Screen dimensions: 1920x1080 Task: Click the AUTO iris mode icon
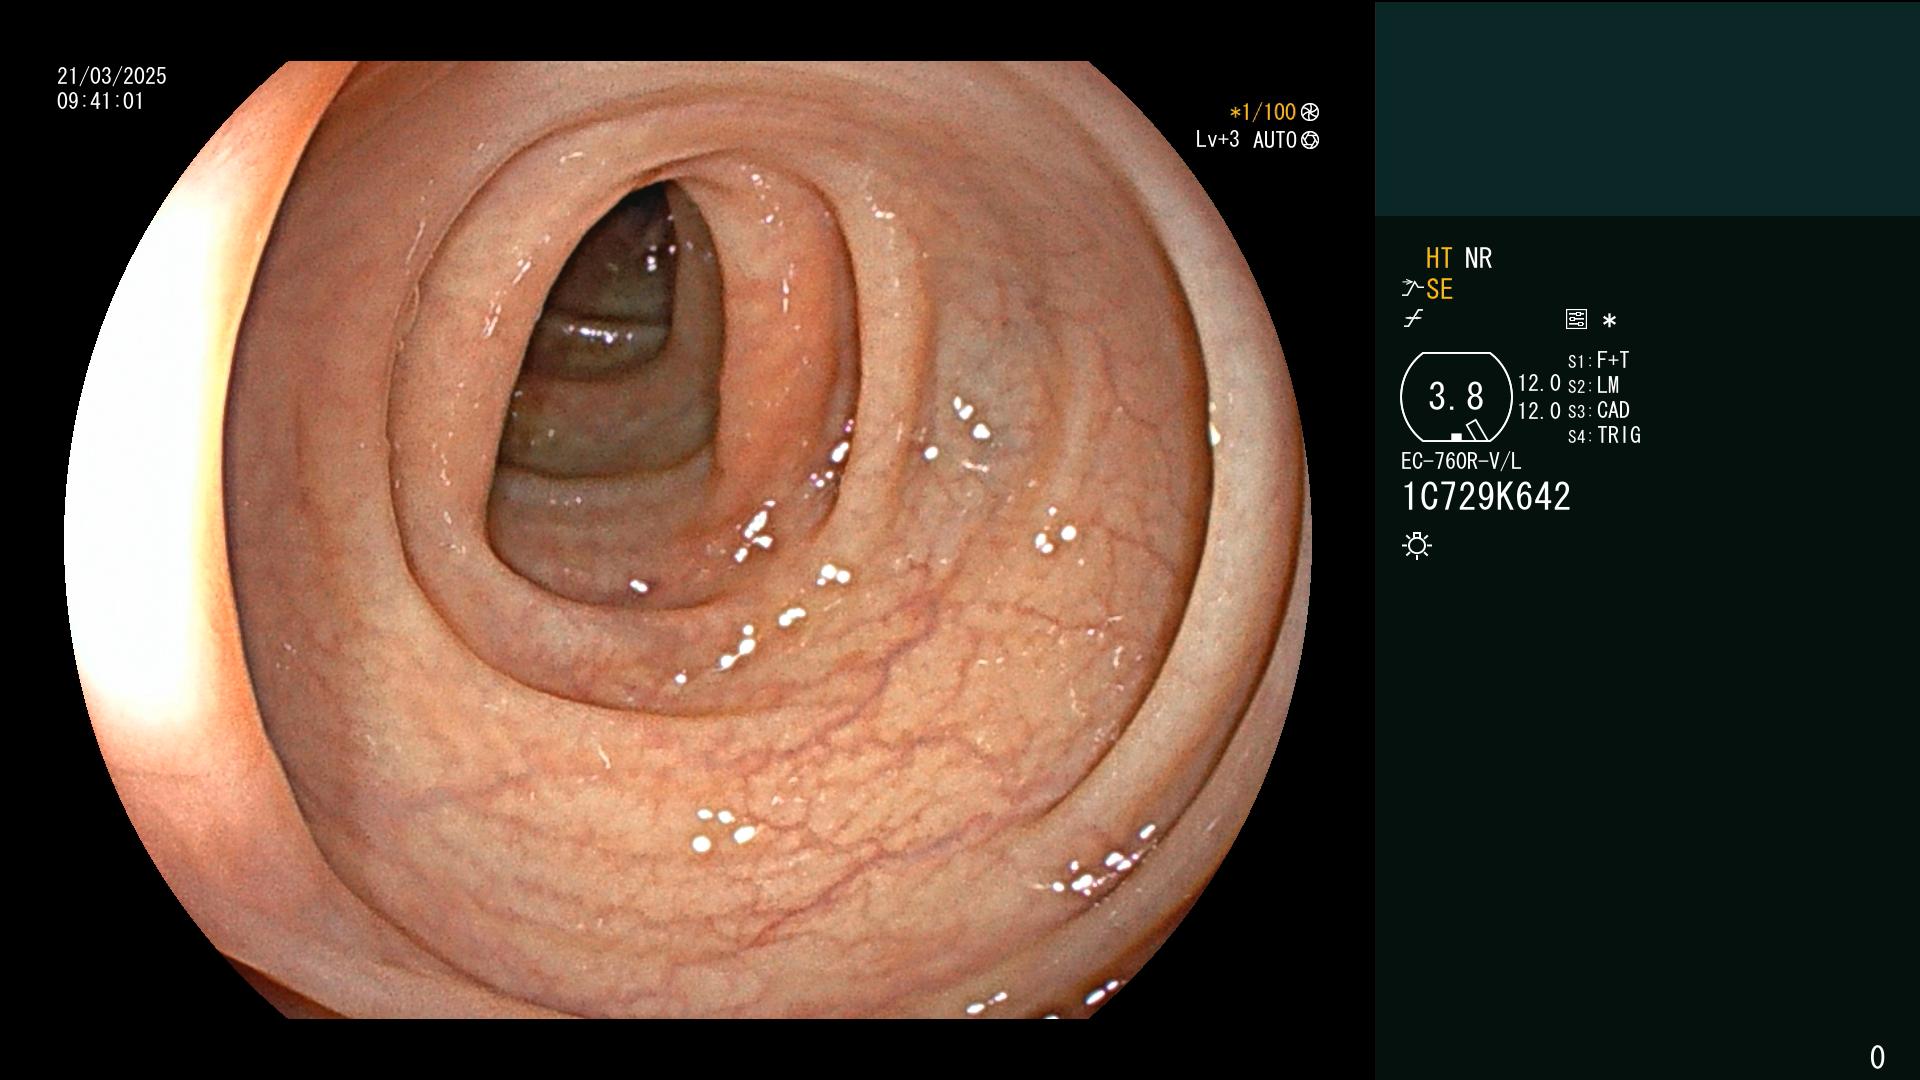pyautogui.click(x=1310, y=140)
